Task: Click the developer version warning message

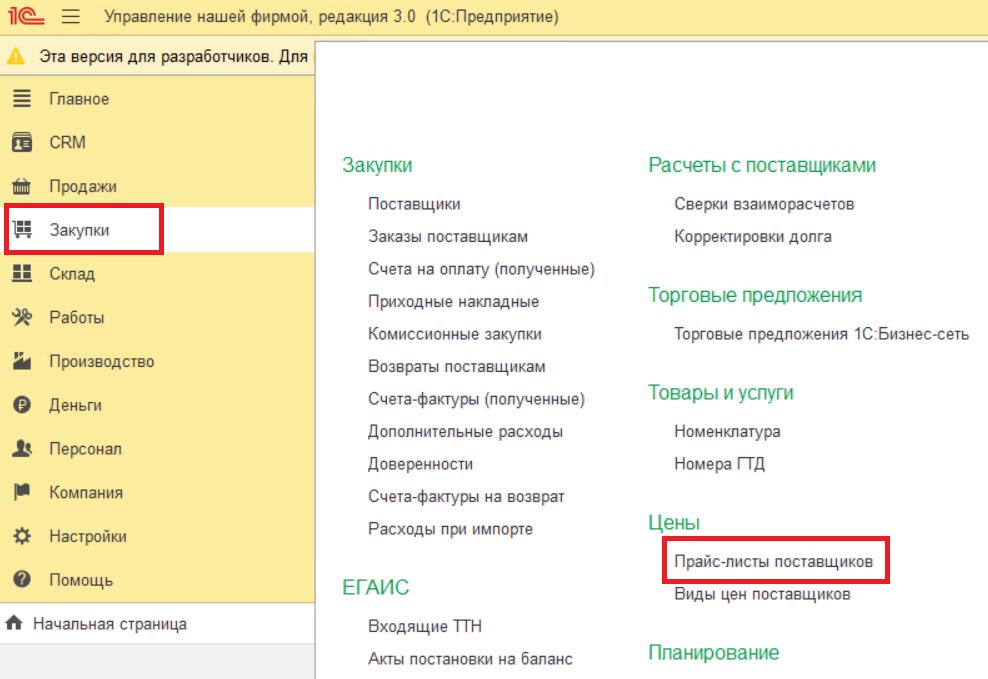Action: (x=174, y=57)
